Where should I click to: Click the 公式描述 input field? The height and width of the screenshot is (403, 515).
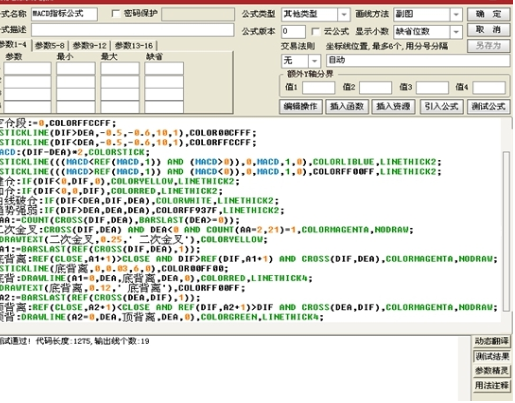pos(133,30)
